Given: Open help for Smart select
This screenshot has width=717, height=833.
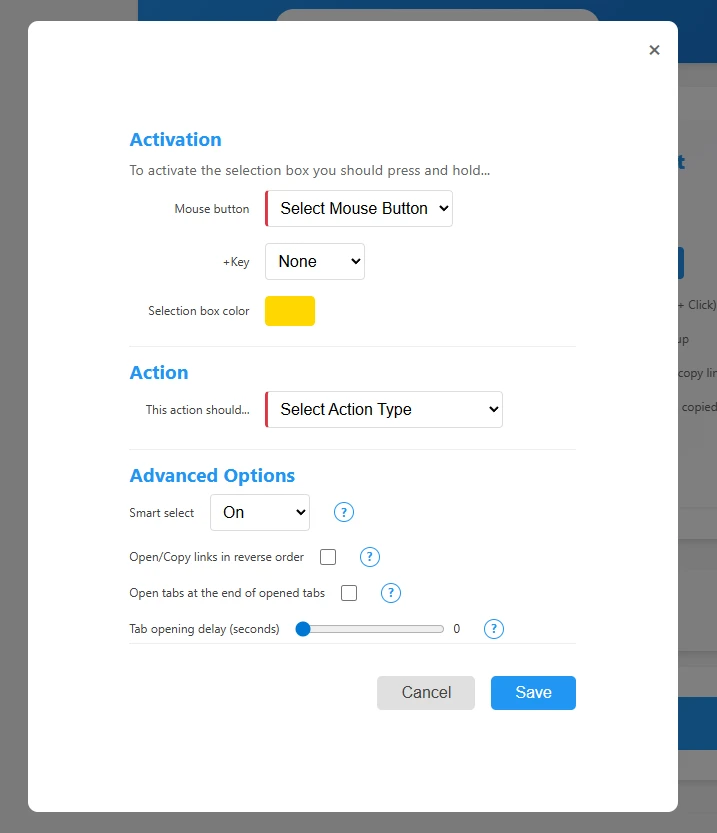Looking at the screenshot, I should [344, 512].
